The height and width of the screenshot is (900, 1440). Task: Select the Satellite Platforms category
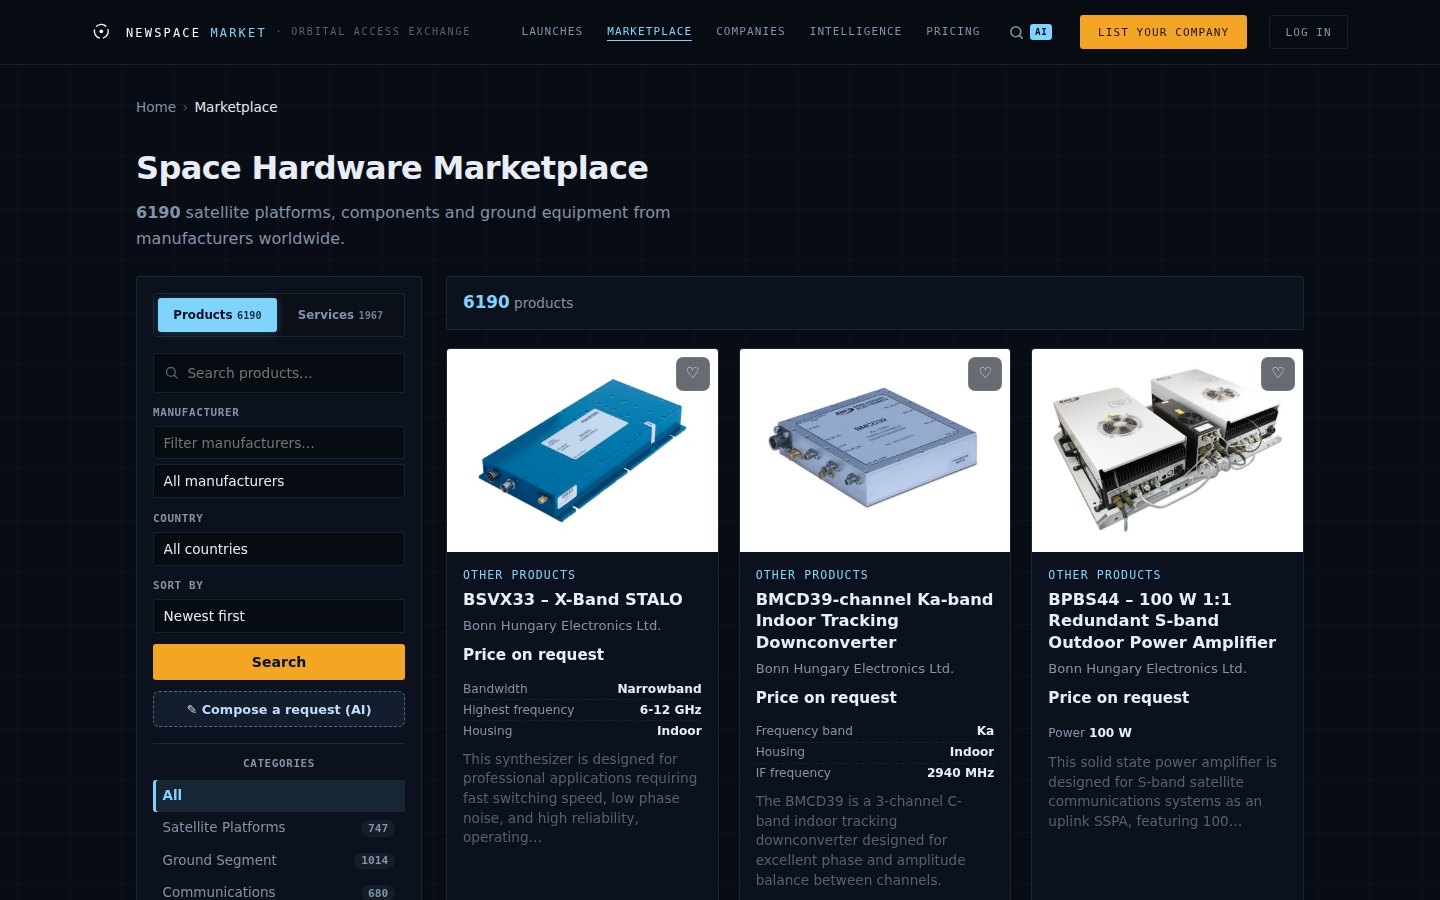tap(279, 828)
